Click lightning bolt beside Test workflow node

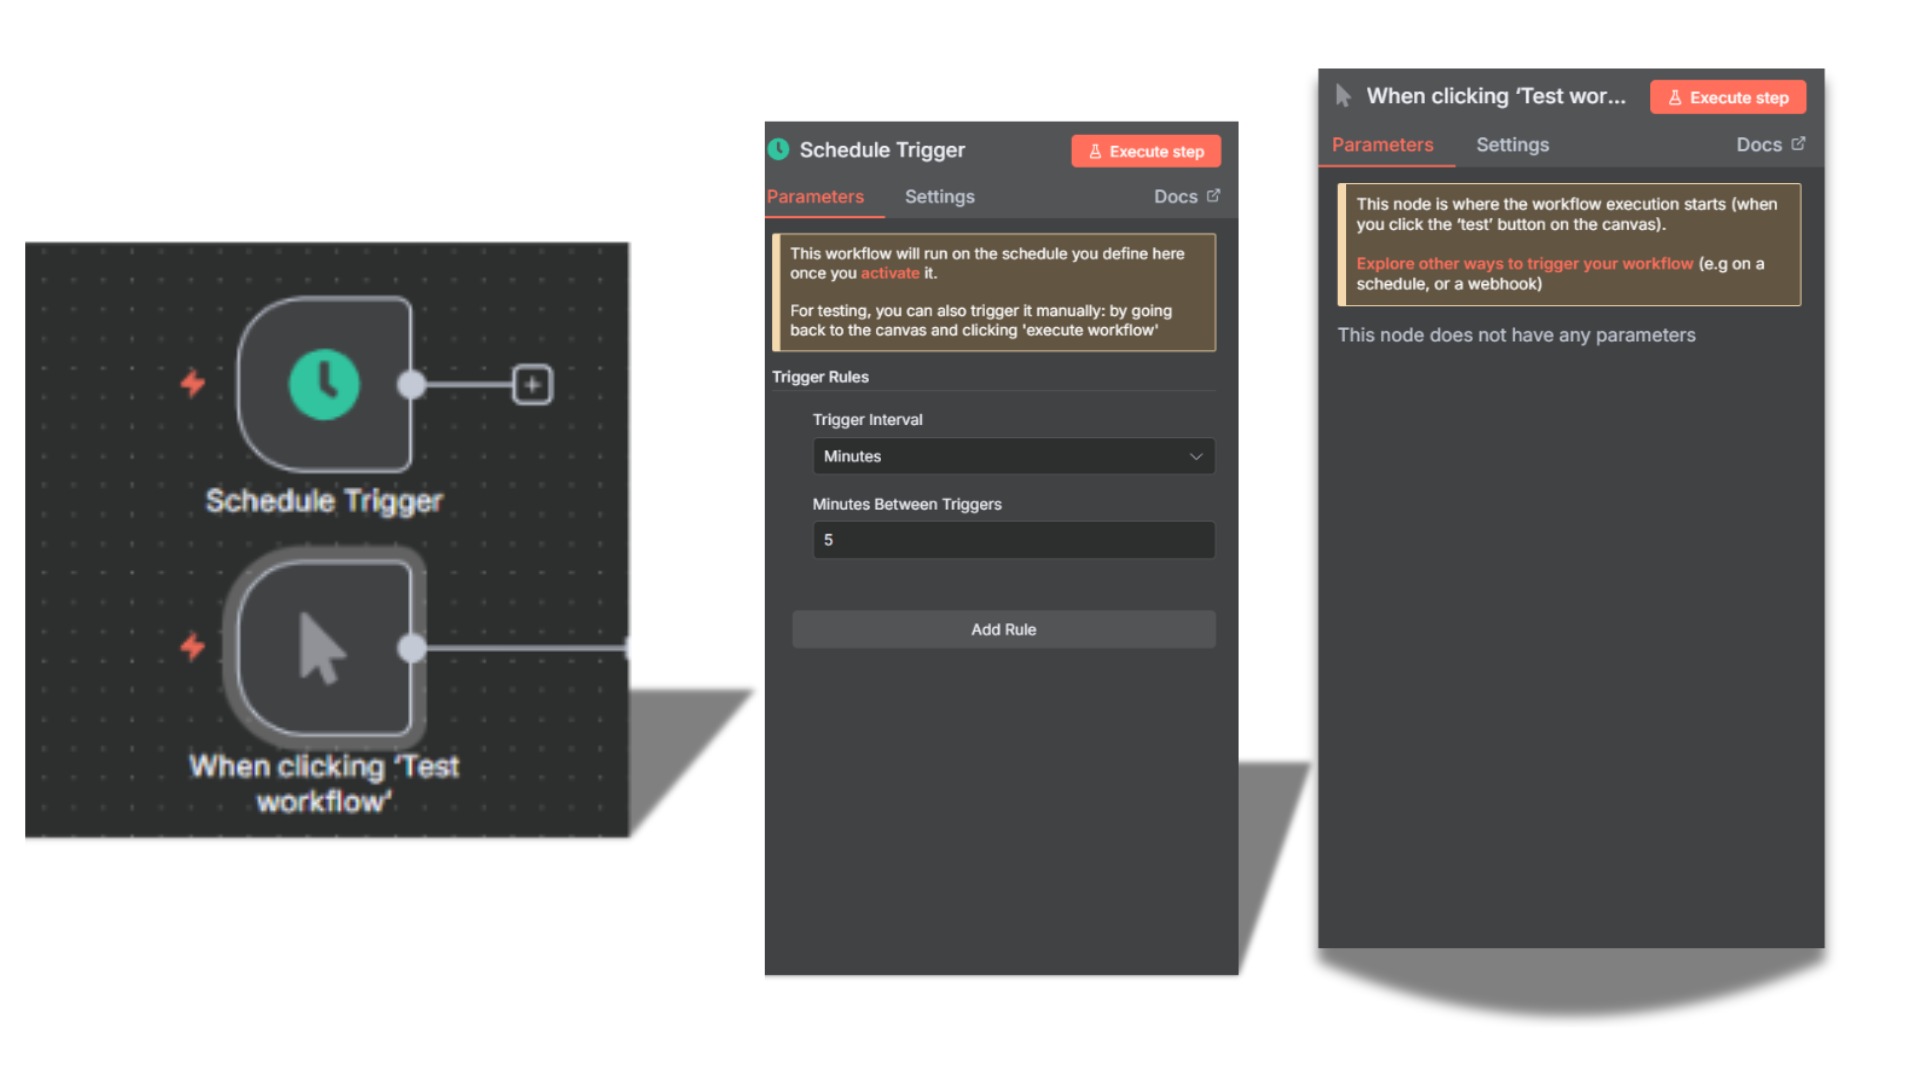tap(193, 647)
